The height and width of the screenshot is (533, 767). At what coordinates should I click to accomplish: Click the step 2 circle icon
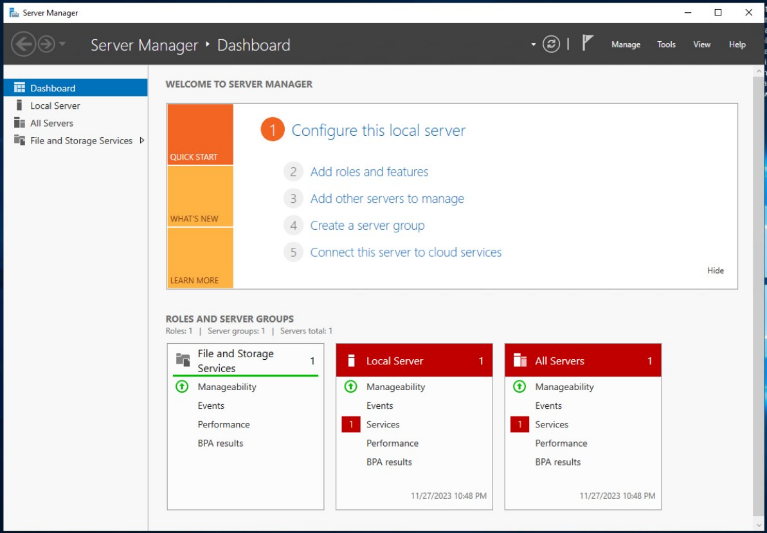pos(293,172)
